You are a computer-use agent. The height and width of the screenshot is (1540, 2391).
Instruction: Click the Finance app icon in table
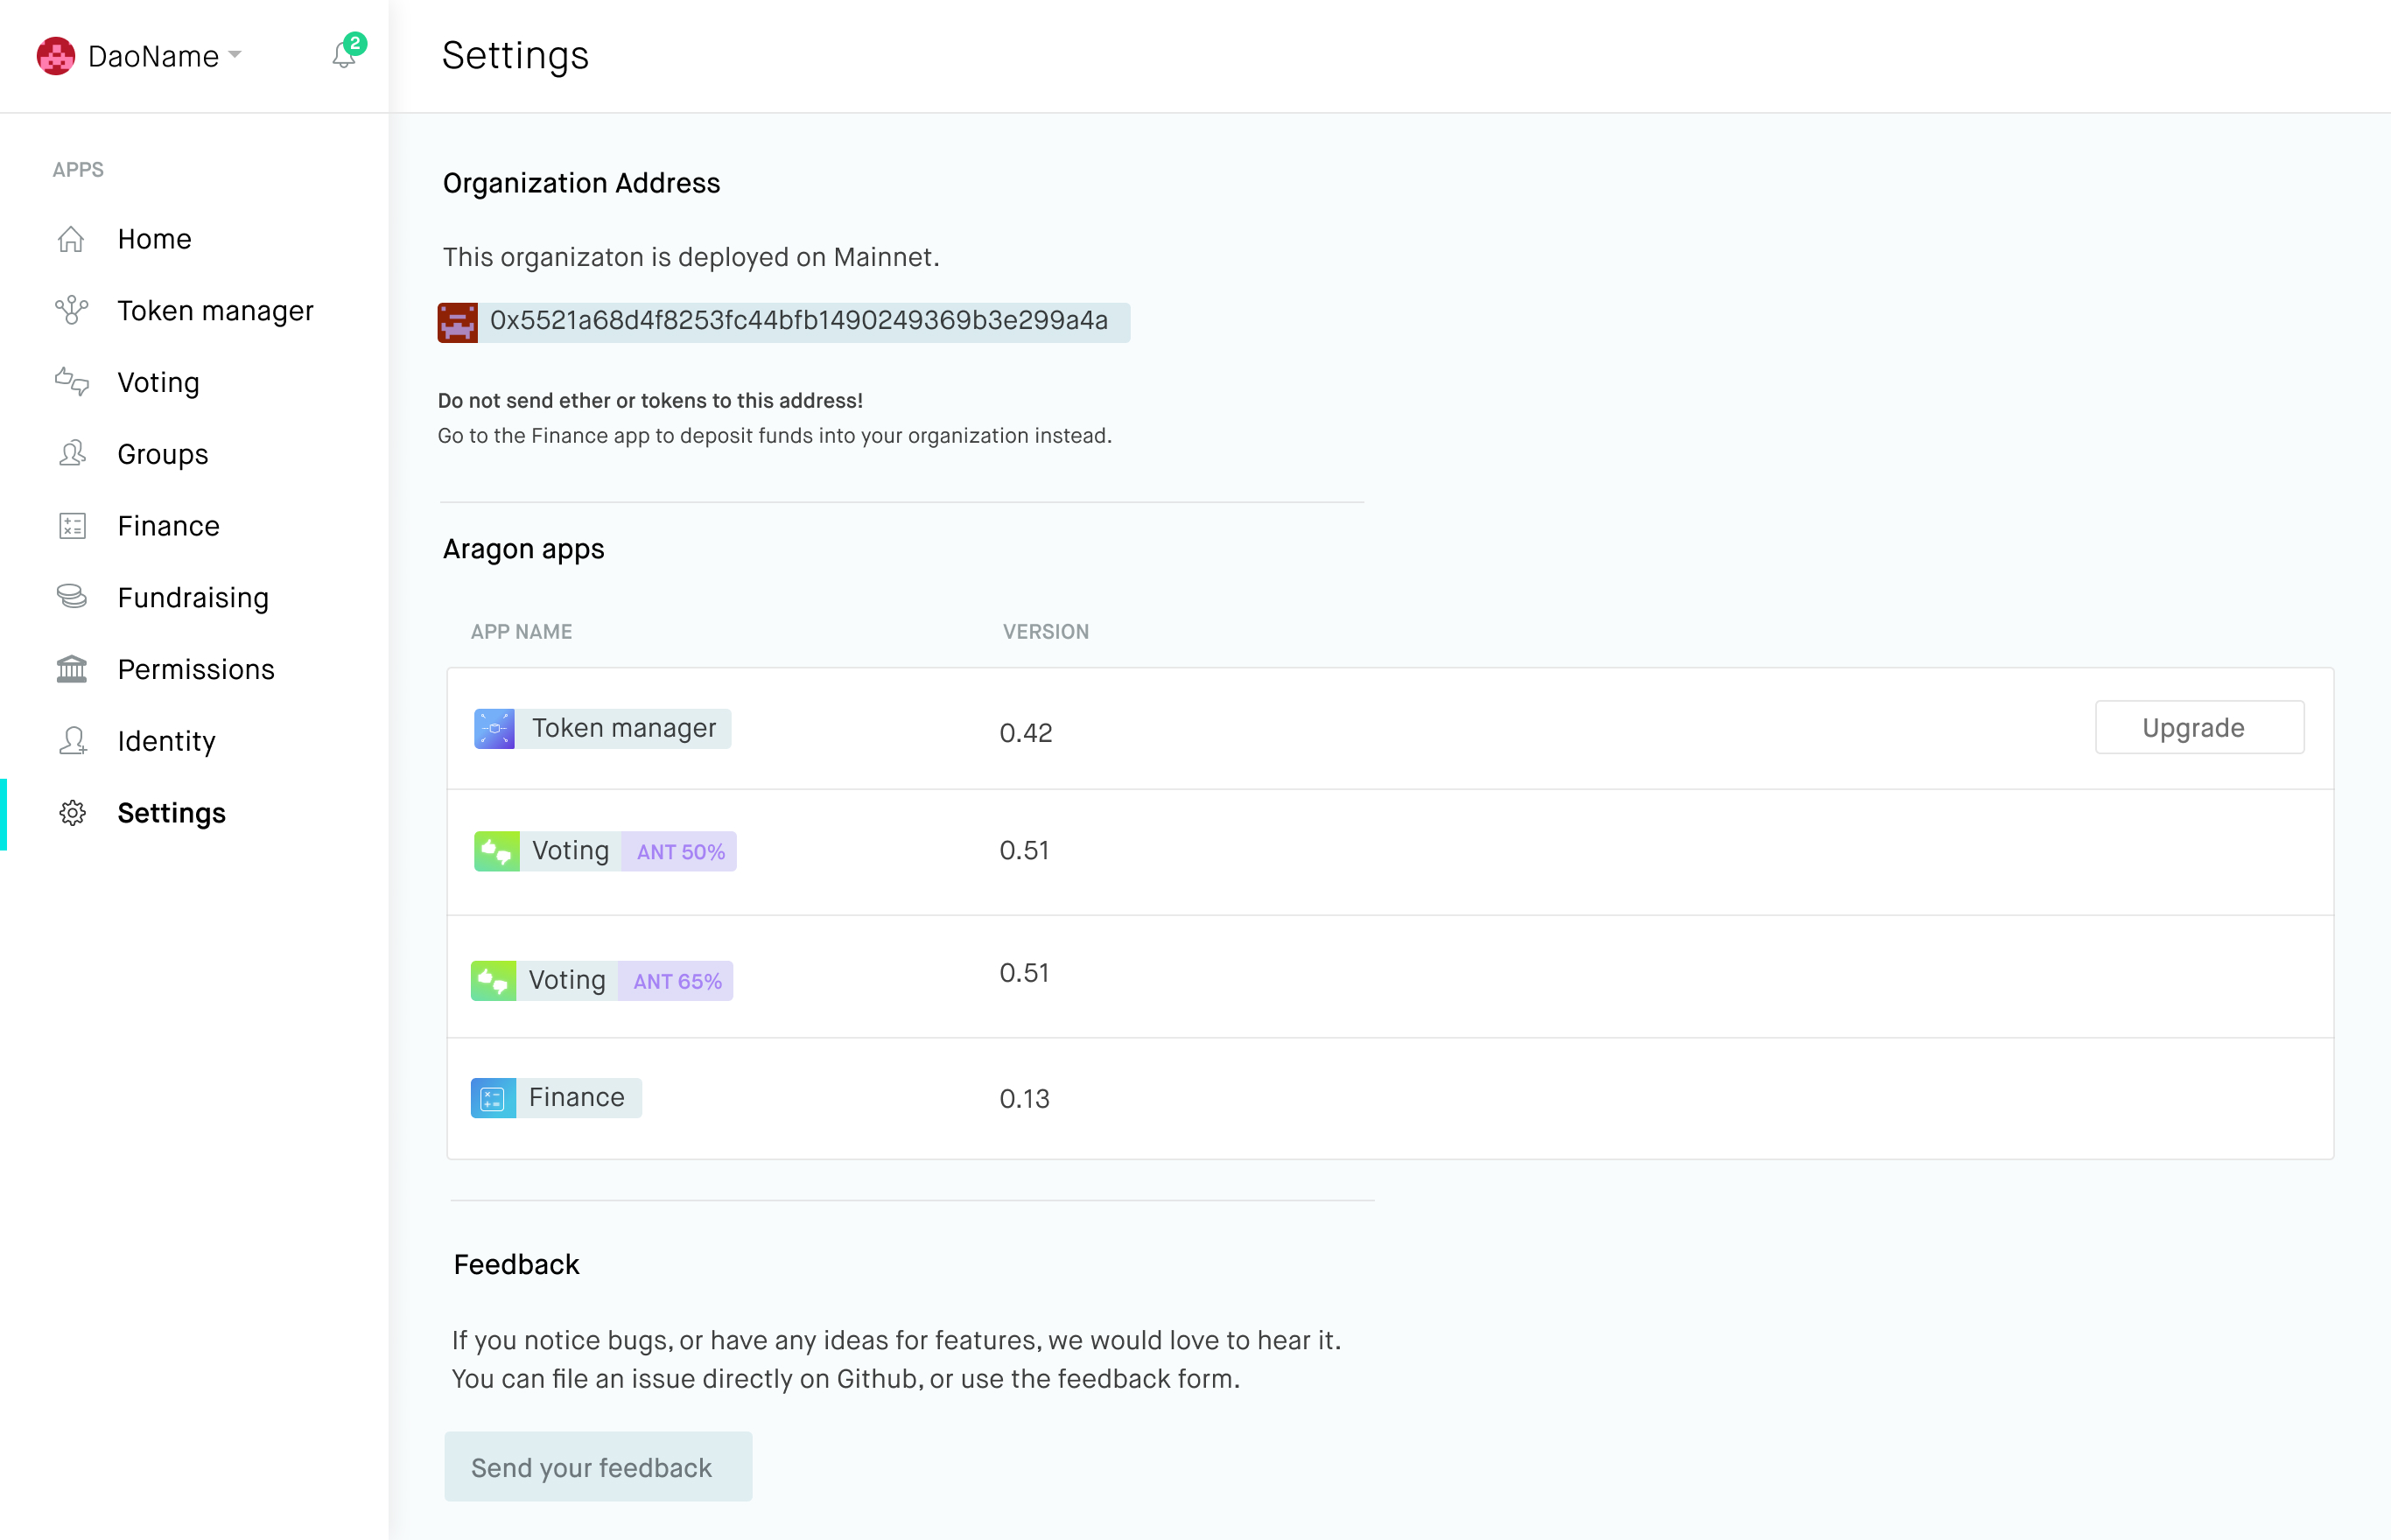tap(493, 1098)
